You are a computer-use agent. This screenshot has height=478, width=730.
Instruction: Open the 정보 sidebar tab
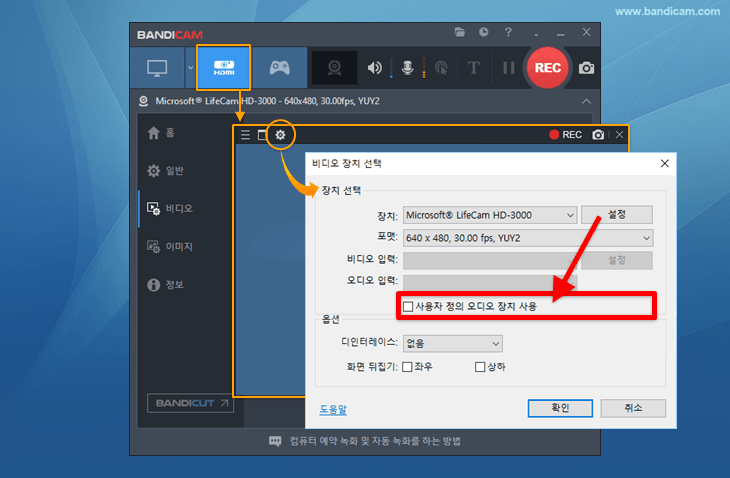pyautogui.click(x=165, y=284)
